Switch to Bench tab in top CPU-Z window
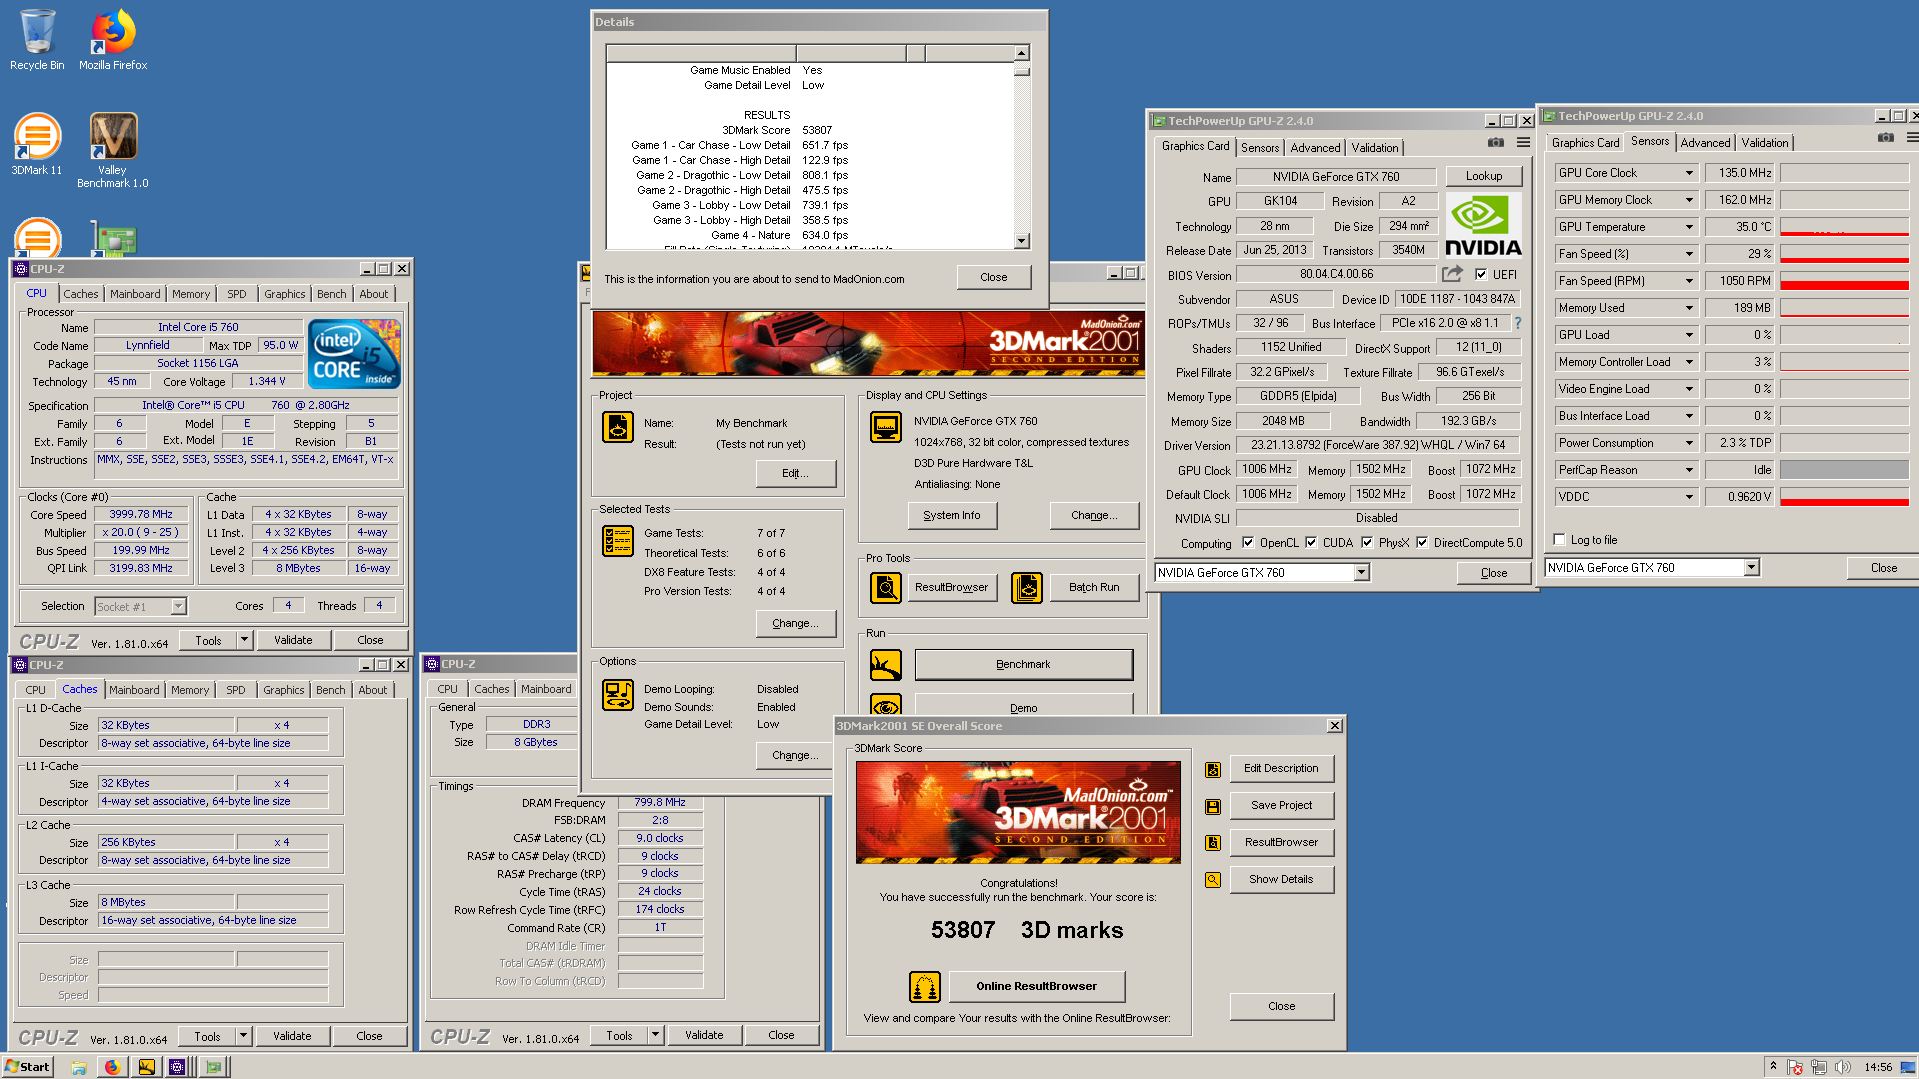Viewport: 1919px width, 1079px height. pyautogui.click(x=331, y=294)
